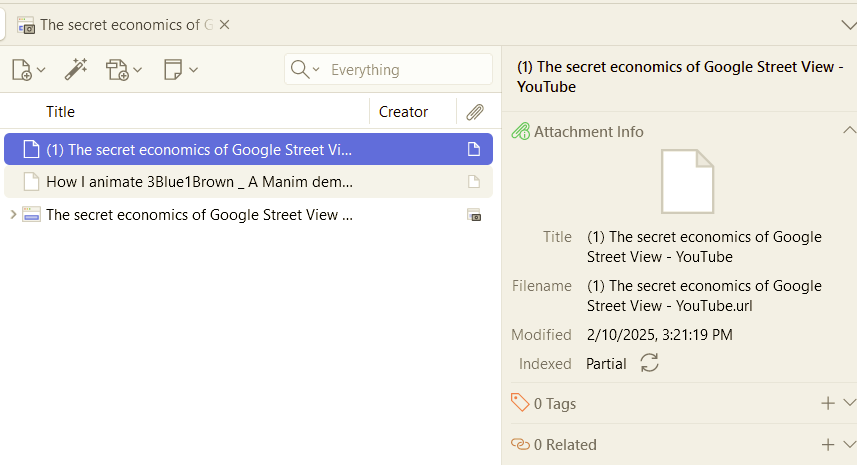
Task: Open dropdown arrow next to New Item
Action: [x=40, y=70]
